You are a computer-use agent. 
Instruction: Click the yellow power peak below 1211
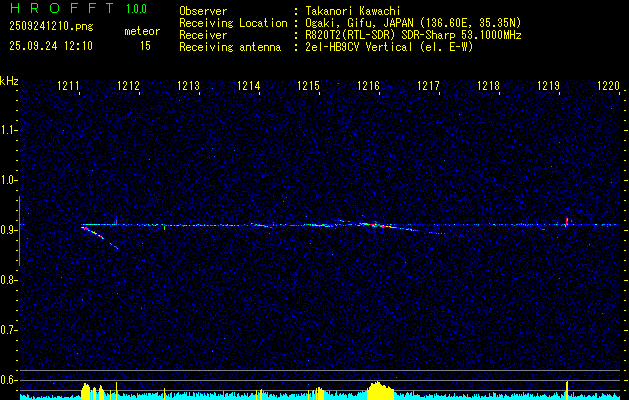(87, 389)
